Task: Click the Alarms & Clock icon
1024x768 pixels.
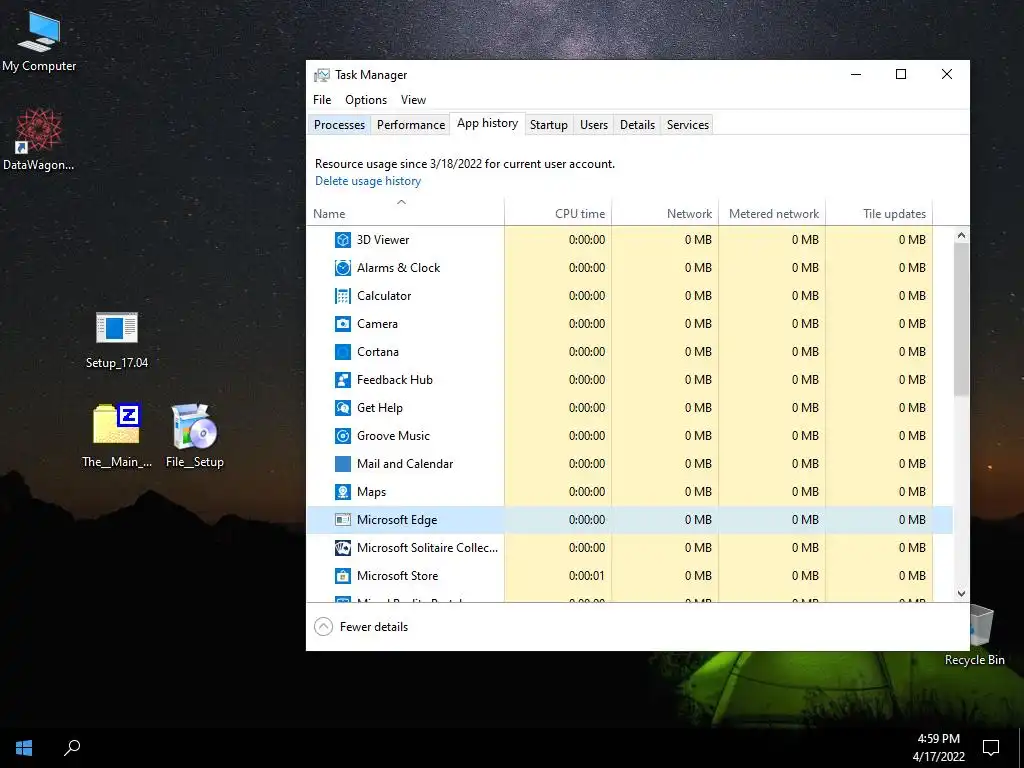Action: pos(343,268)
